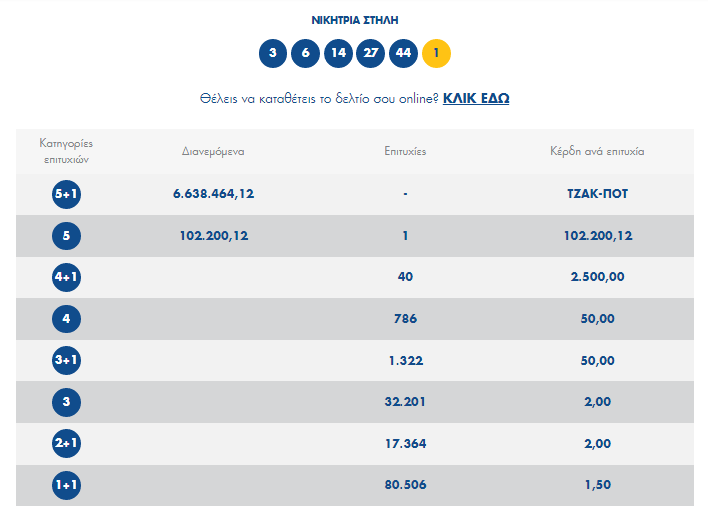708x509 pixels.
Task: Click the Κέρδη ανά επιτυχία column header
Action: tap(597, 152)
